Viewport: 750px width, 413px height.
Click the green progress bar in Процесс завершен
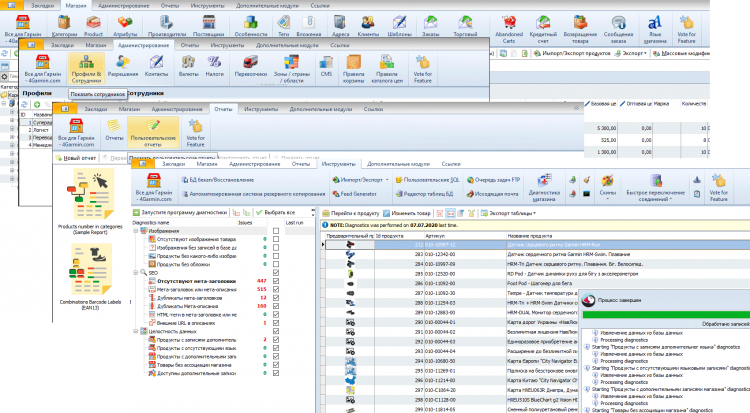tap(666, 314)
